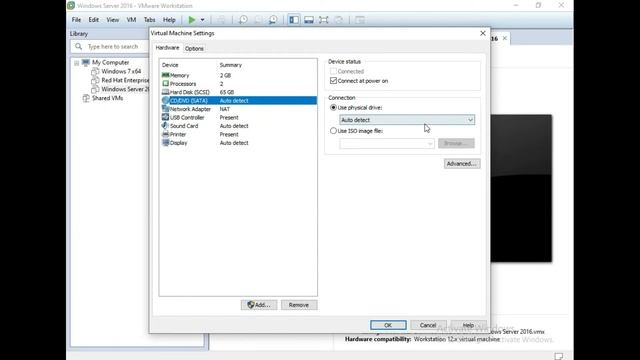This screenshot has width=640, height=360.
Task: Open the Auto detect physical drive dropdown
Action: pos(407,120)
